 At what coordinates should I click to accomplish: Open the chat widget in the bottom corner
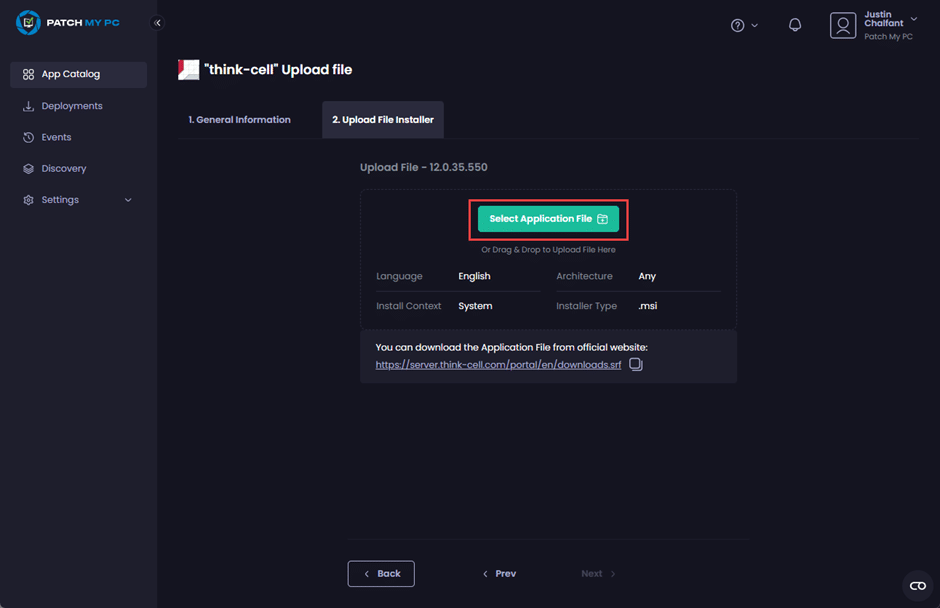click(917, 586)
